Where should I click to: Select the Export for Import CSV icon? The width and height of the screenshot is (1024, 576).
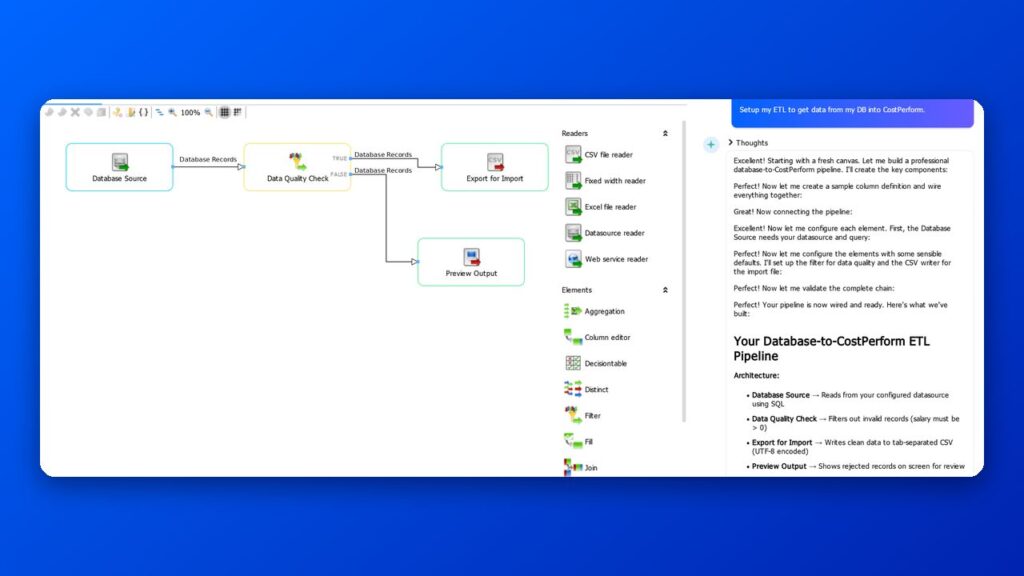coord(495,162)
